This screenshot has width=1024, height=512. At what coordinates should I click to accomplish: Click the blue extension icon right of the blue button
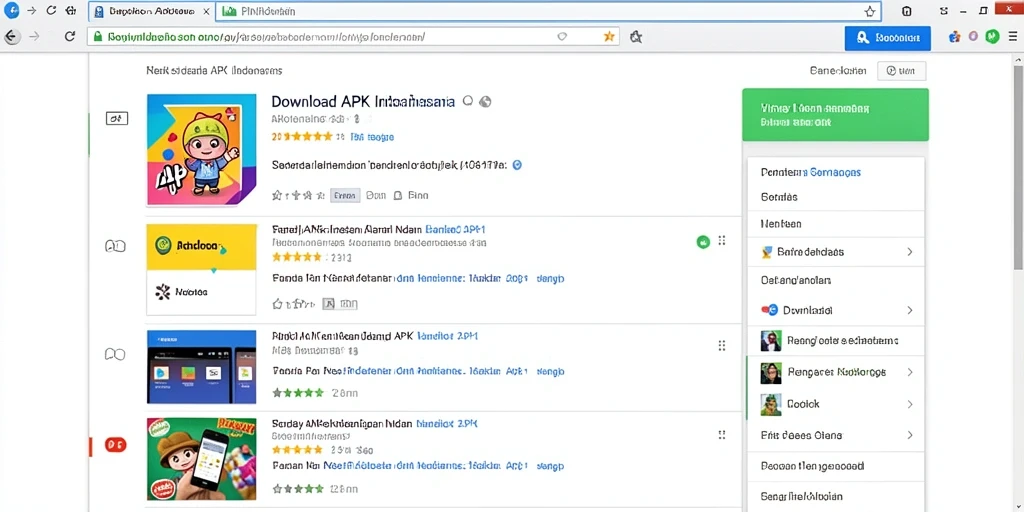[x=954, y=37]
